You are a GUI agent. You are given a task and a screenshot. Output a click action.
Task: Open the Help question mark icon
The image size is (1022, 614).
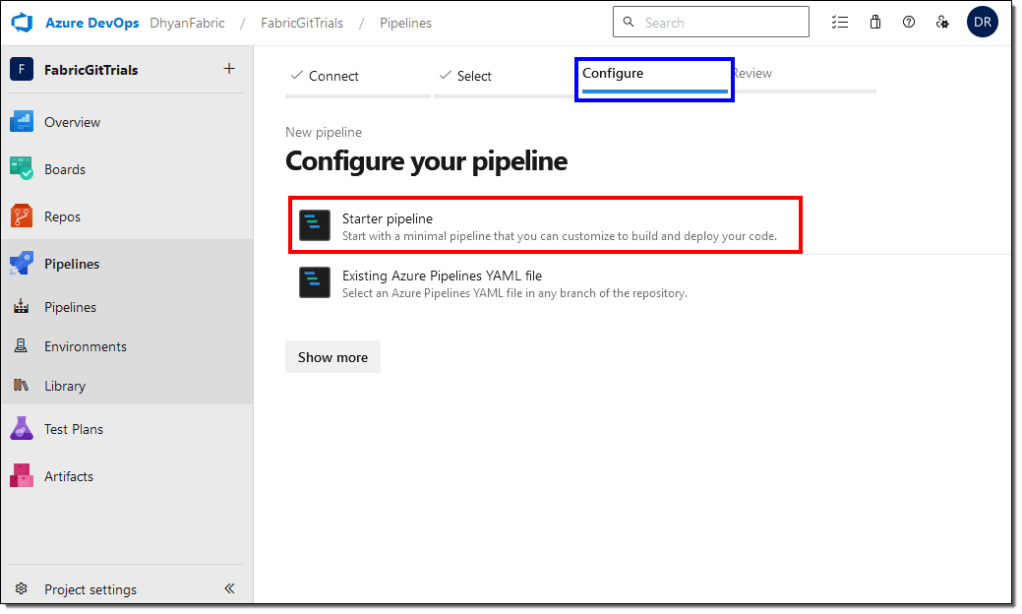[908, 22]
